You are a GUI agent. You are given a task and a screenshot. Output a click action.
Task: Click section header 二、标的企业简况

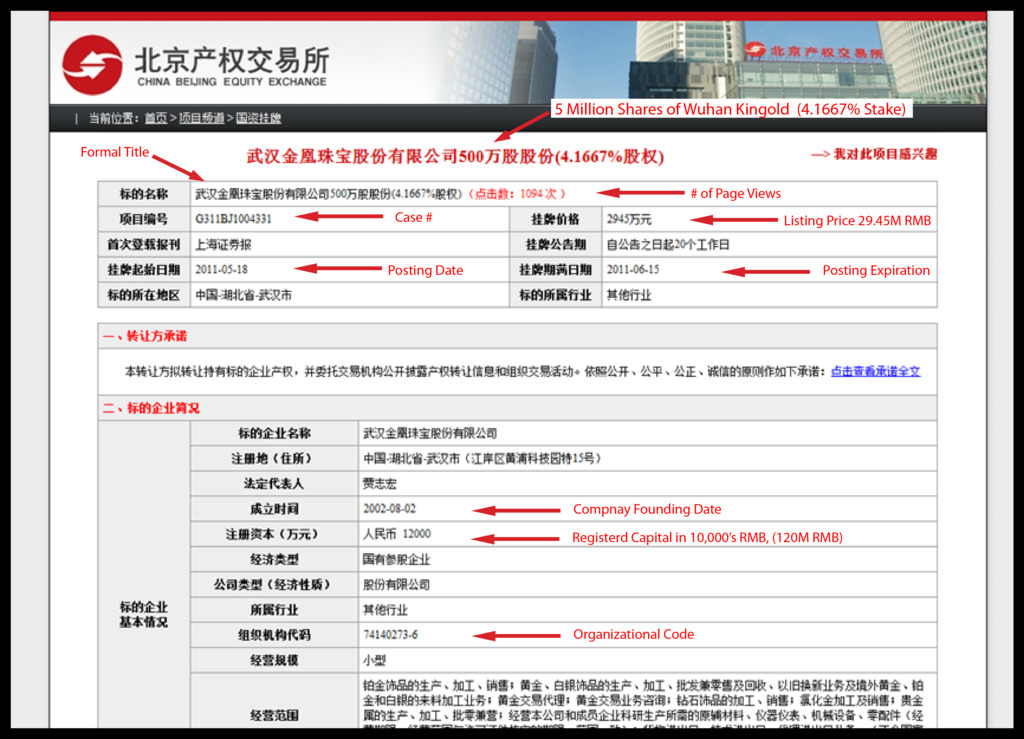click(151, 408)
